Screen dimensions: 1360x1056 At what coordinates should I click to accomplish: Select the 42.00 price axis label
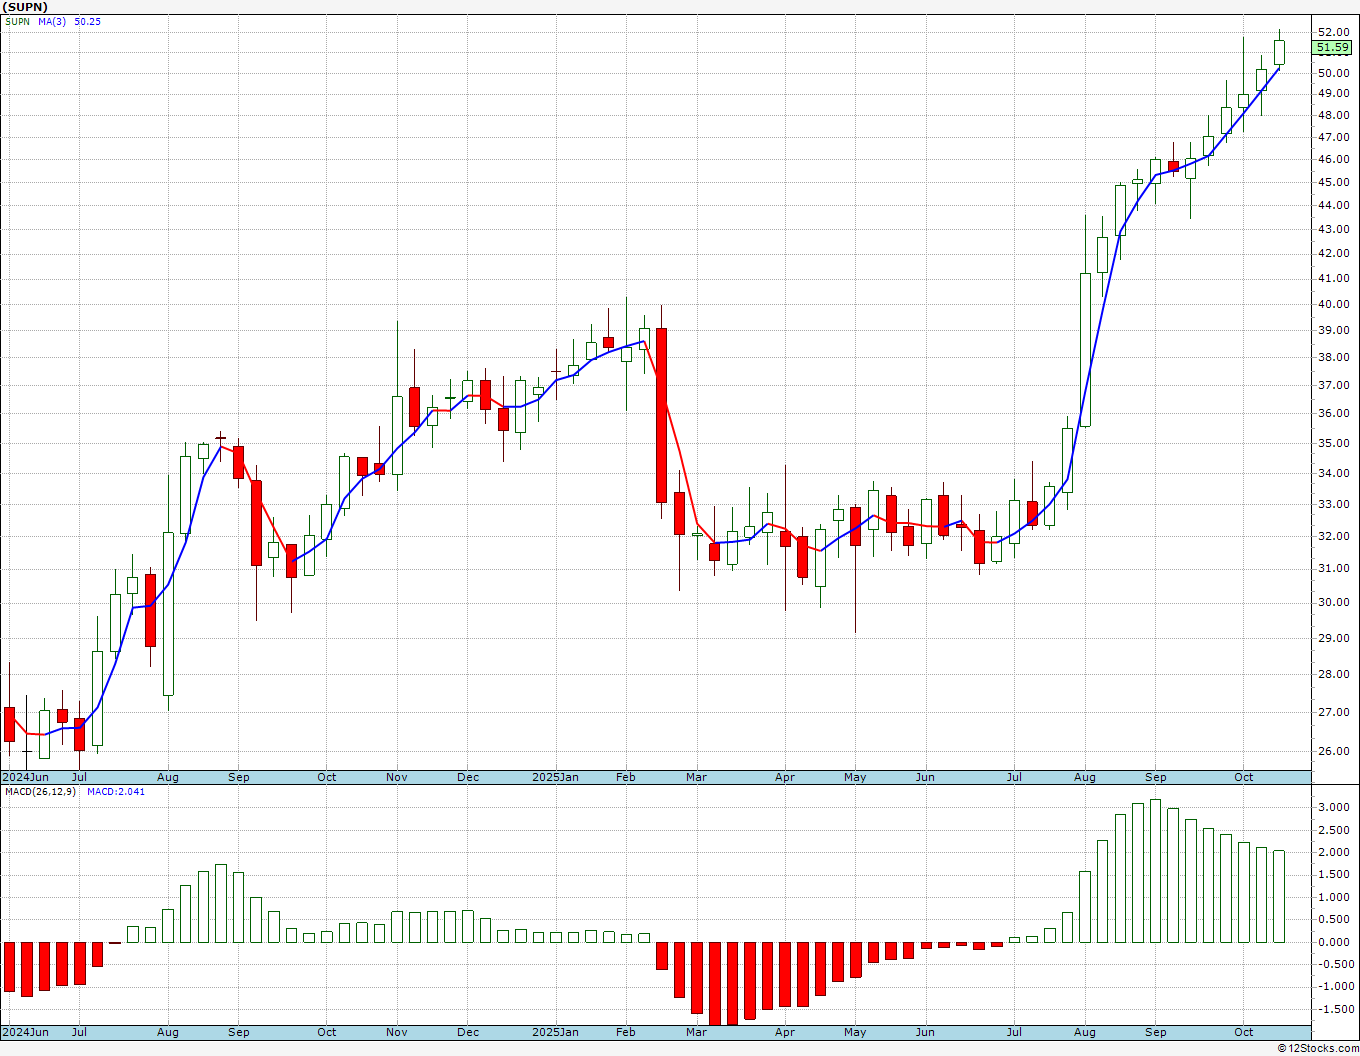pyautogui.click(x=1333, y=252)
